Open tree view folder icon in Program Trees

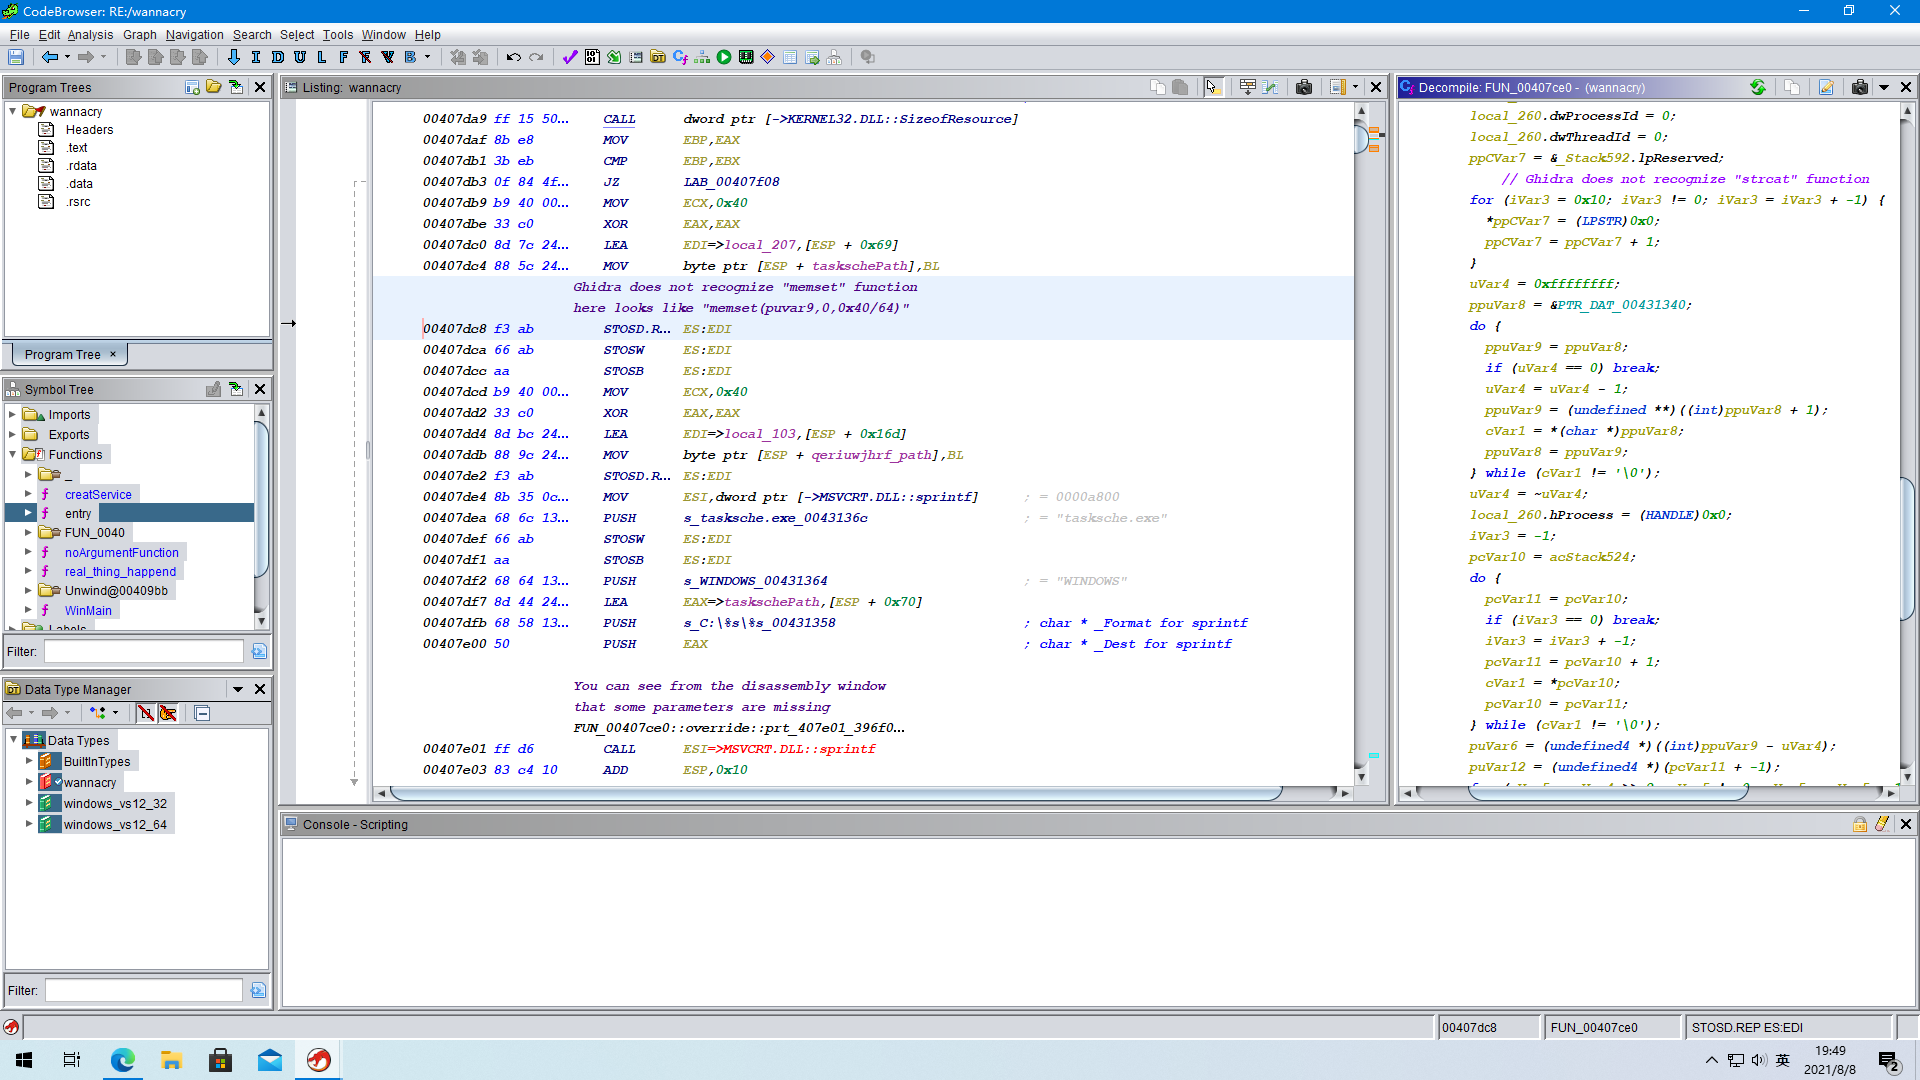coord(214,87)
